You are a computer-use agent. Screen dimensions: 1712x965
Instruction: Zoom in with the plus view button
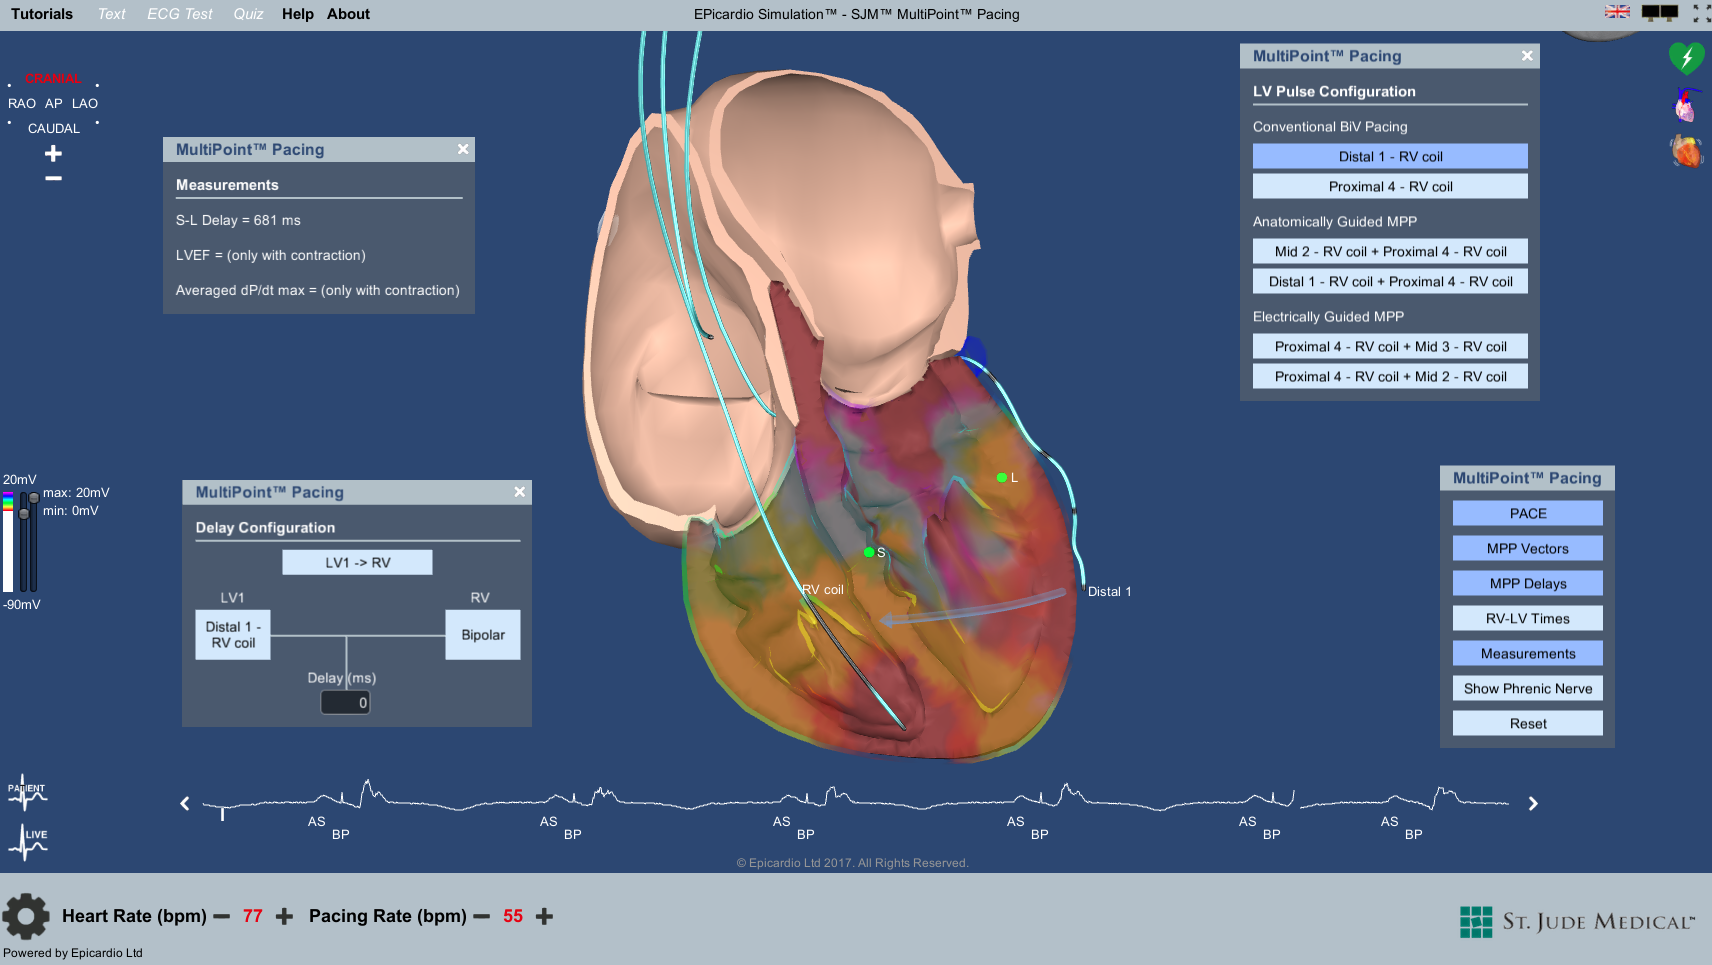pos(54,153)
